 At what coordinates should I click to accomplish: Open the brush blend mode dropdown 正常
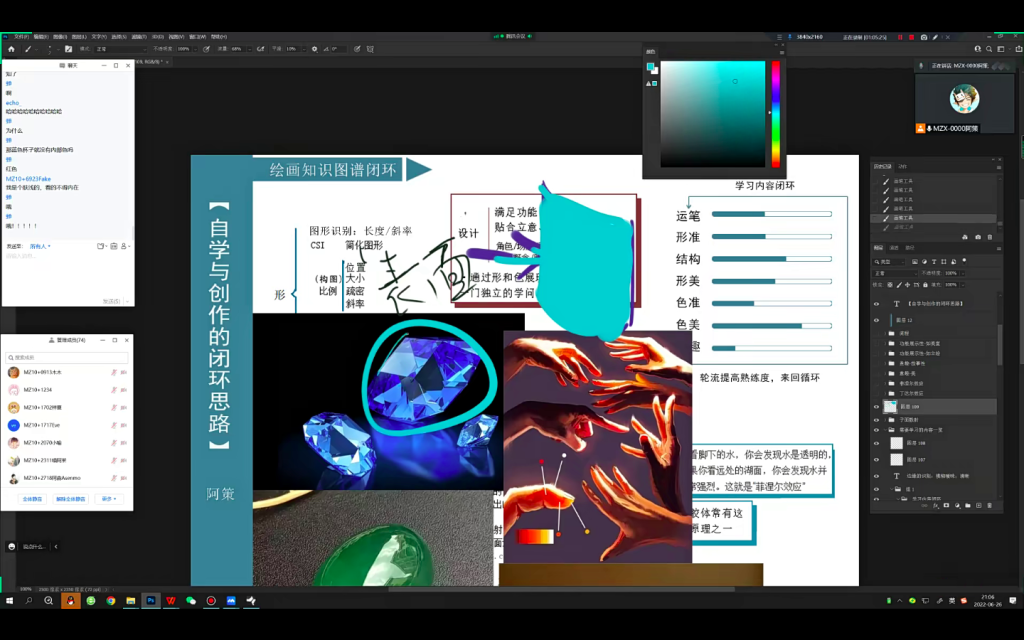pos(118,48)
